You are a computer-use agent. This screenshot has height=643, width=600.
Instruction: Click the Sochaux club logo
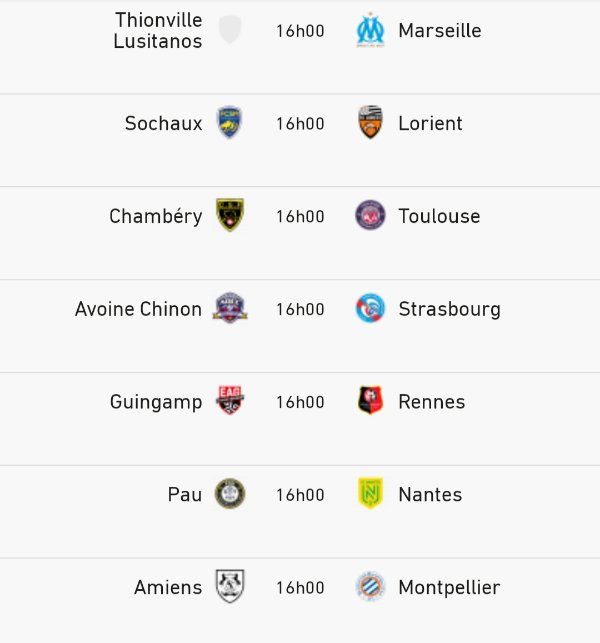click(229, 123)
